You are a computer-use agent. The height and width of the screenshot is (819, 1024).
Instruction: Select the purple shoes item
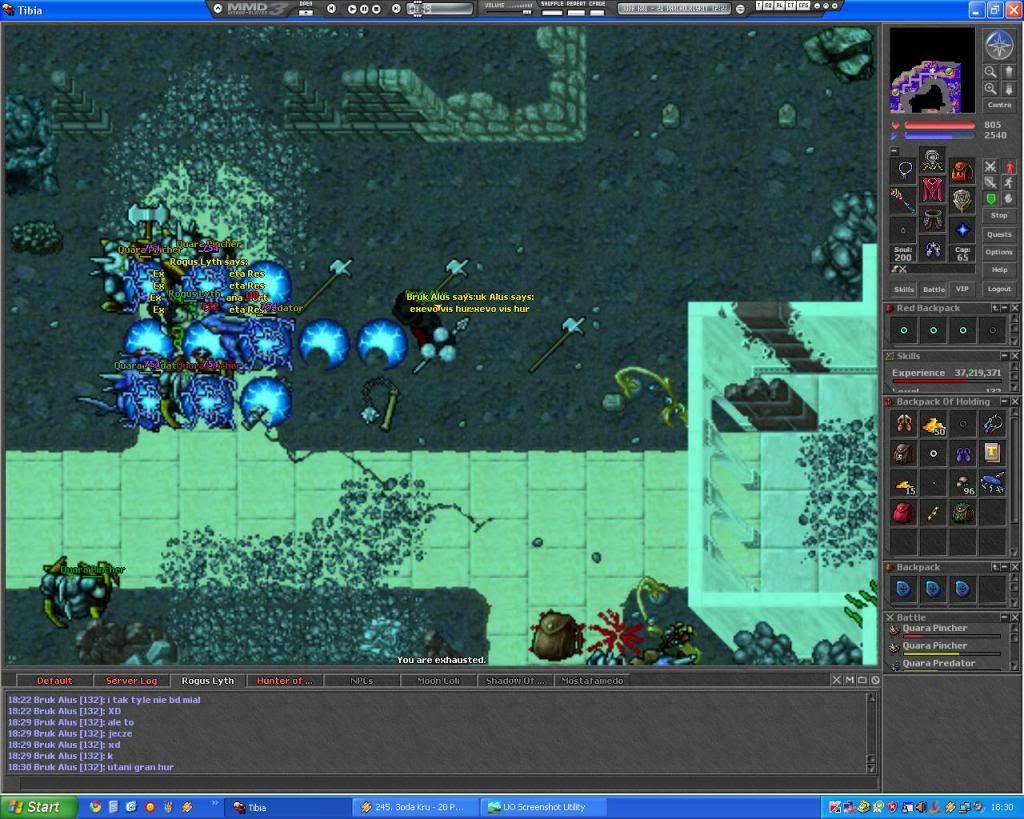pyautogui.click(x=963, y=454)
